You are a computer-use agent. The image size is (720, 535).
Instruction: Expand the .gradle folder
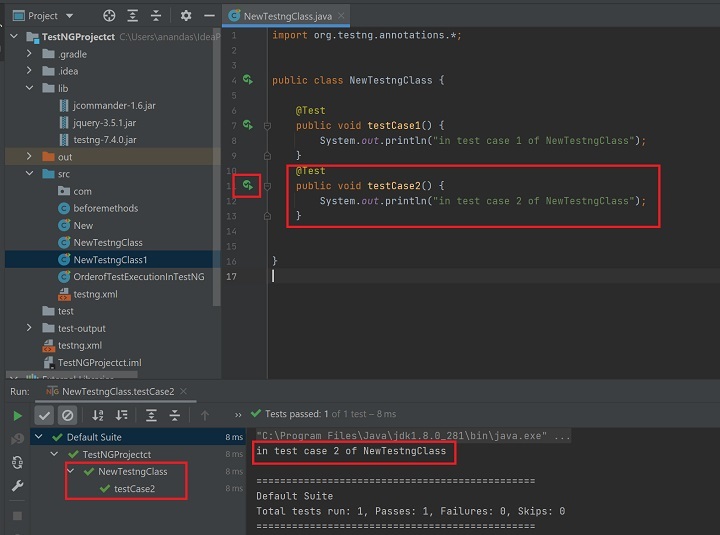tap(29, 54)
